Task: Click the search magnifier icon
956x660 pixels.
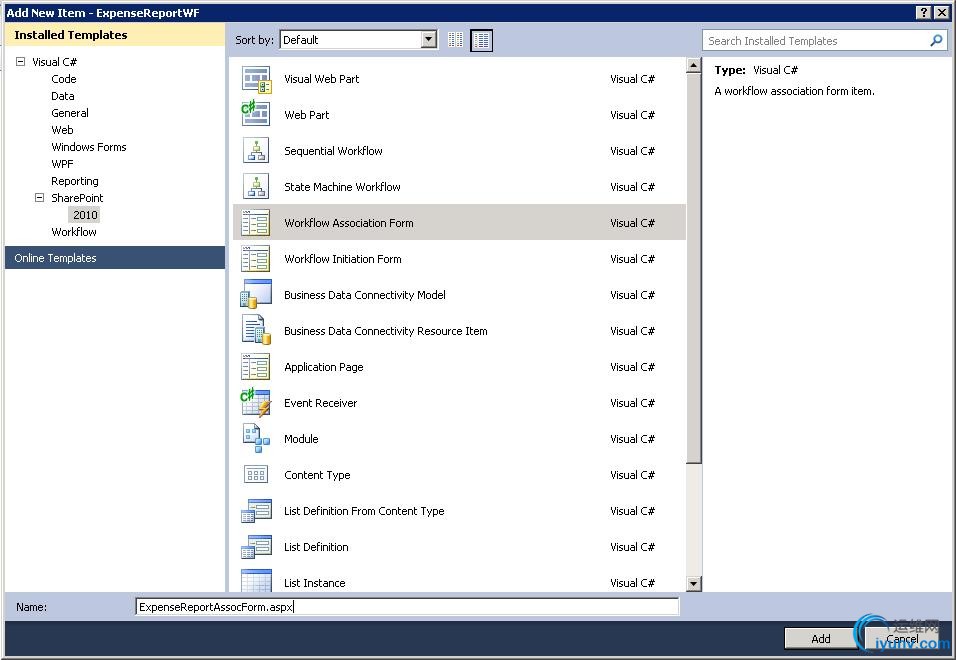Action: 936,41
